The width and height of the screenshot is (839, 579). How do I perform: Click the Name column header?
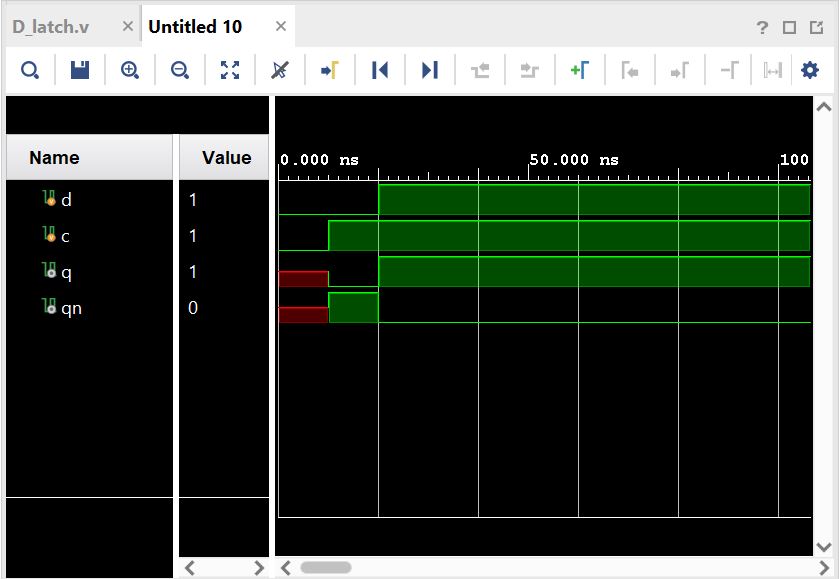point(54,157)
